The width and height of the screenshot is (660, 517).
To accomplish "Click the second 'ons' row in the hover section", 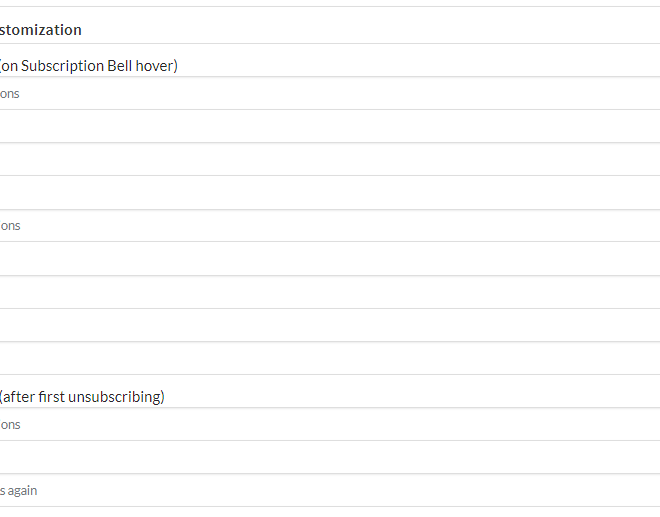I will click(x=330, y=226).
